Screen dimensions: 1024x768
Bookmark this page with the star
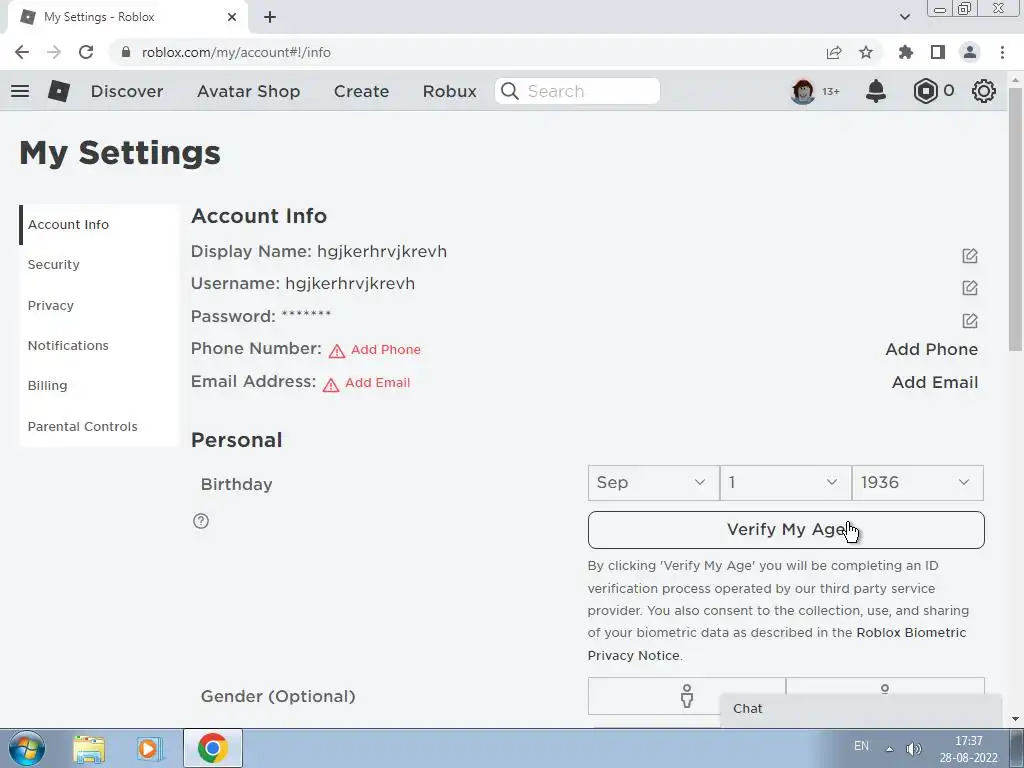866,52
